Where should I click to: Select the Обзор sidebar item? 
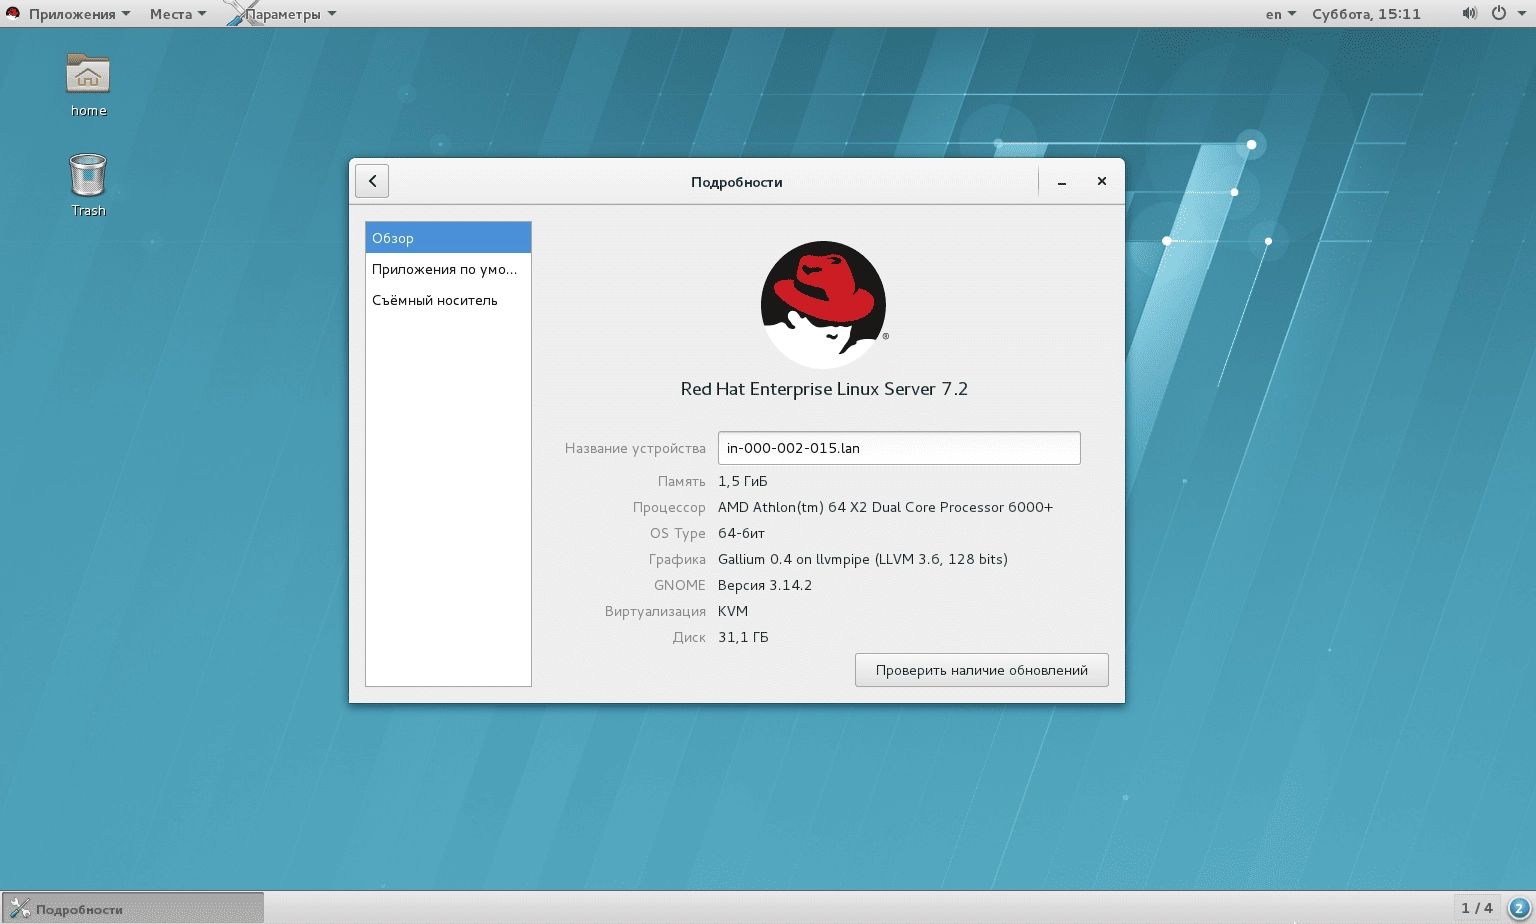point(448,238)
